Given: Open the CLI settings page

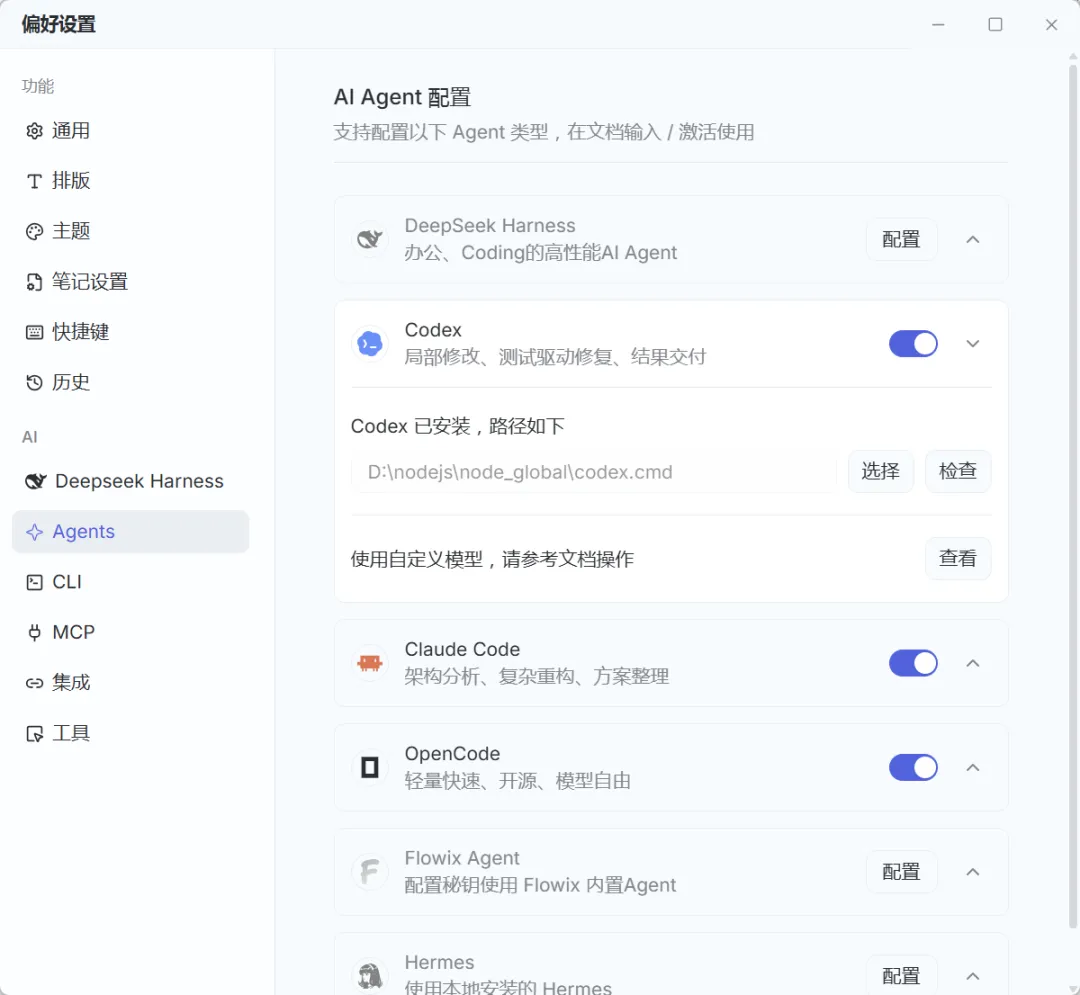Looking at the screenshot, I should (x=130, y=583).
